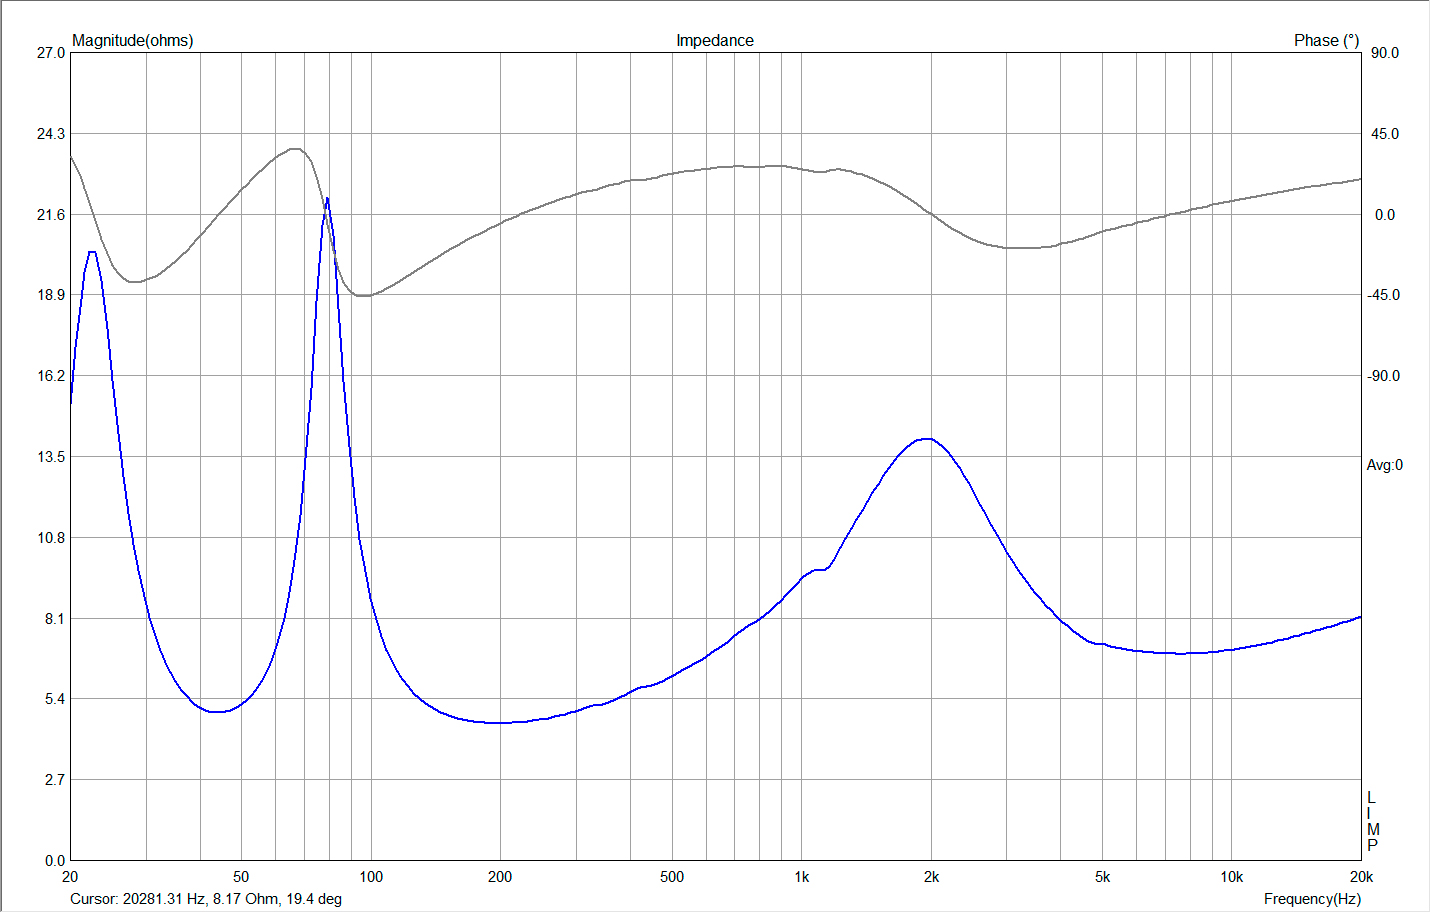Click the 2.7 magnitude tick label
The height and width of the screenshot is (912, 1430).
55,780
